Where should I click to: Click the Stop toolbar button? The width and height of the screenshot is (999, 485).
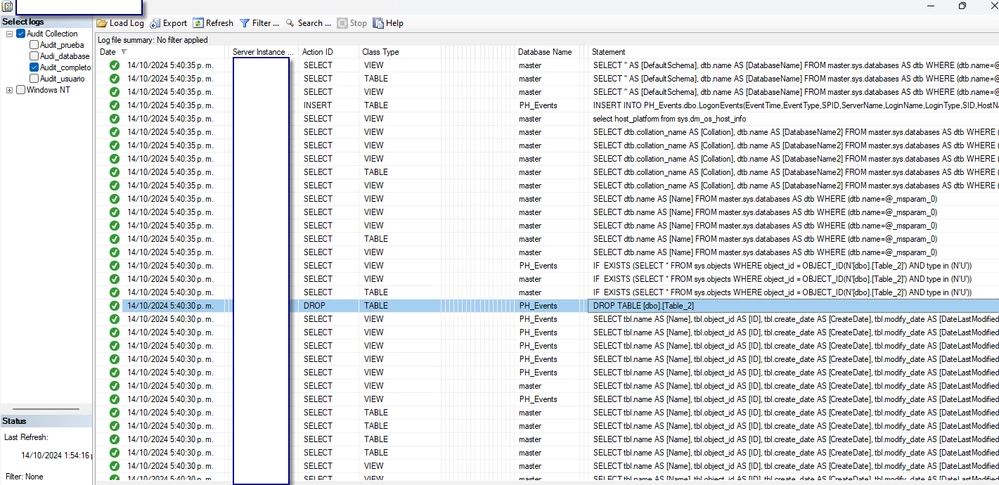352,23
